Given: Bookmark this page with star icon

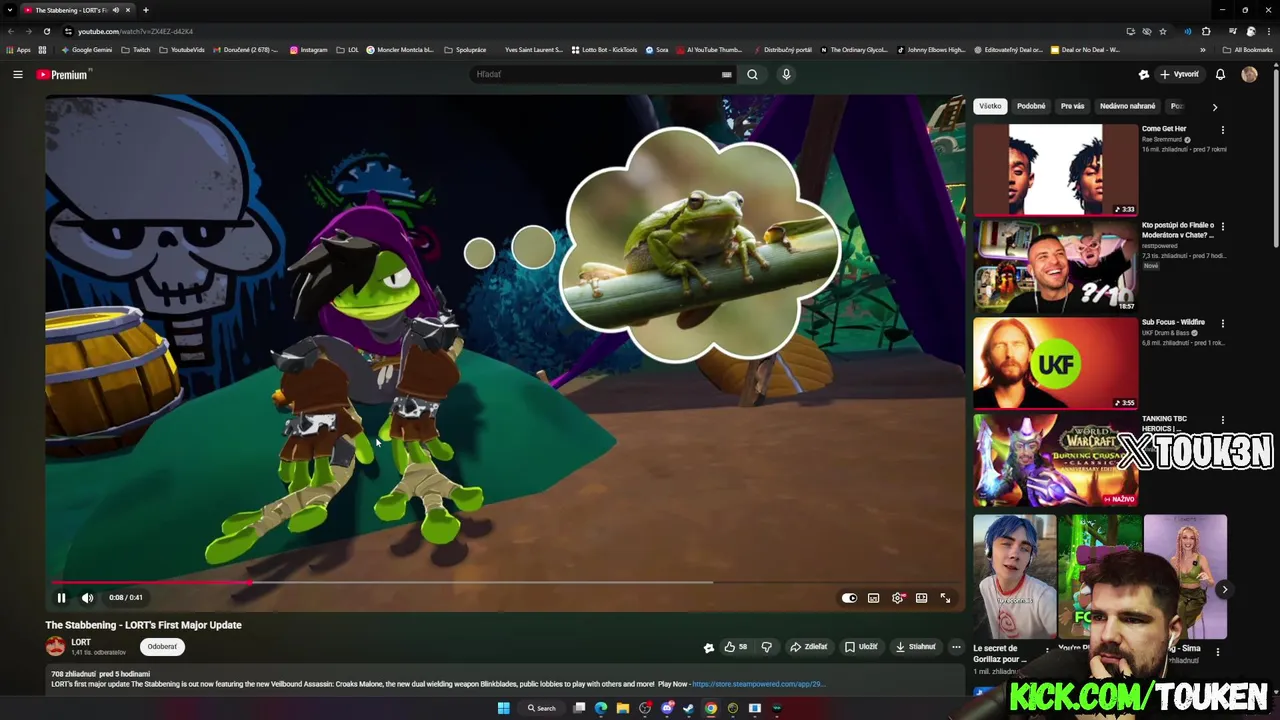Looking at the screenshot, I should pos(1163,31).
